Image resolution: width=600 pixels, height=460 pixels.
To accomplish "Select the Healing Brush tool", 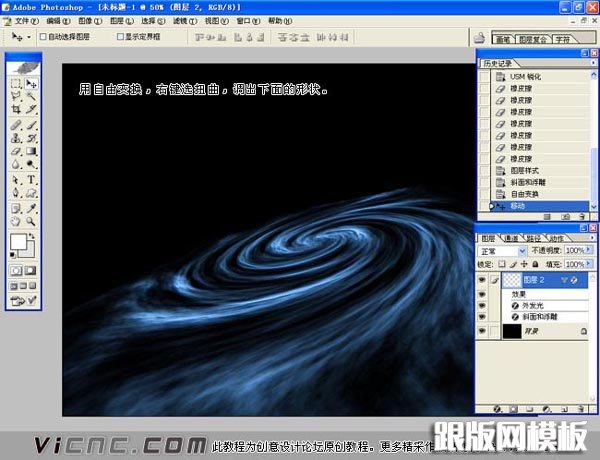I will pos(16,125).
